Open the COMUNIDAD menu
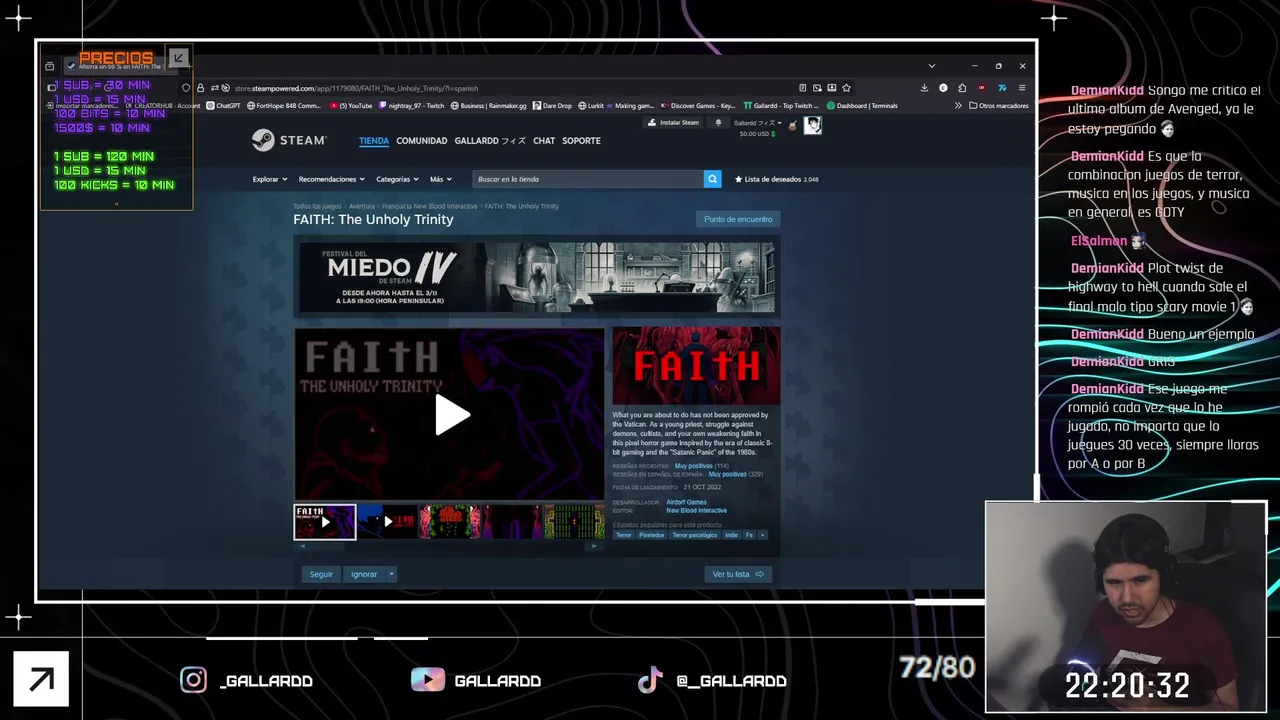This screenshot has height=720, width=1280. (421, 141)
